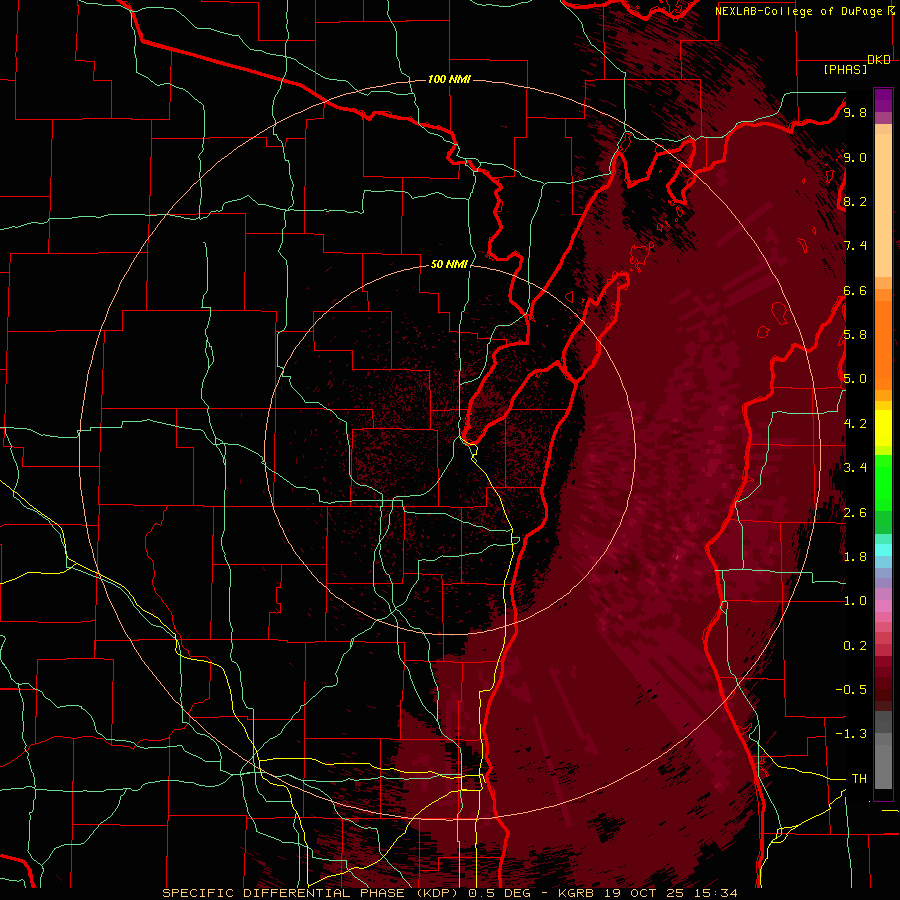This screenshot has height=900, width=900.
Task: Select the 1.0 scale value
Action: [x=855, y=601]
